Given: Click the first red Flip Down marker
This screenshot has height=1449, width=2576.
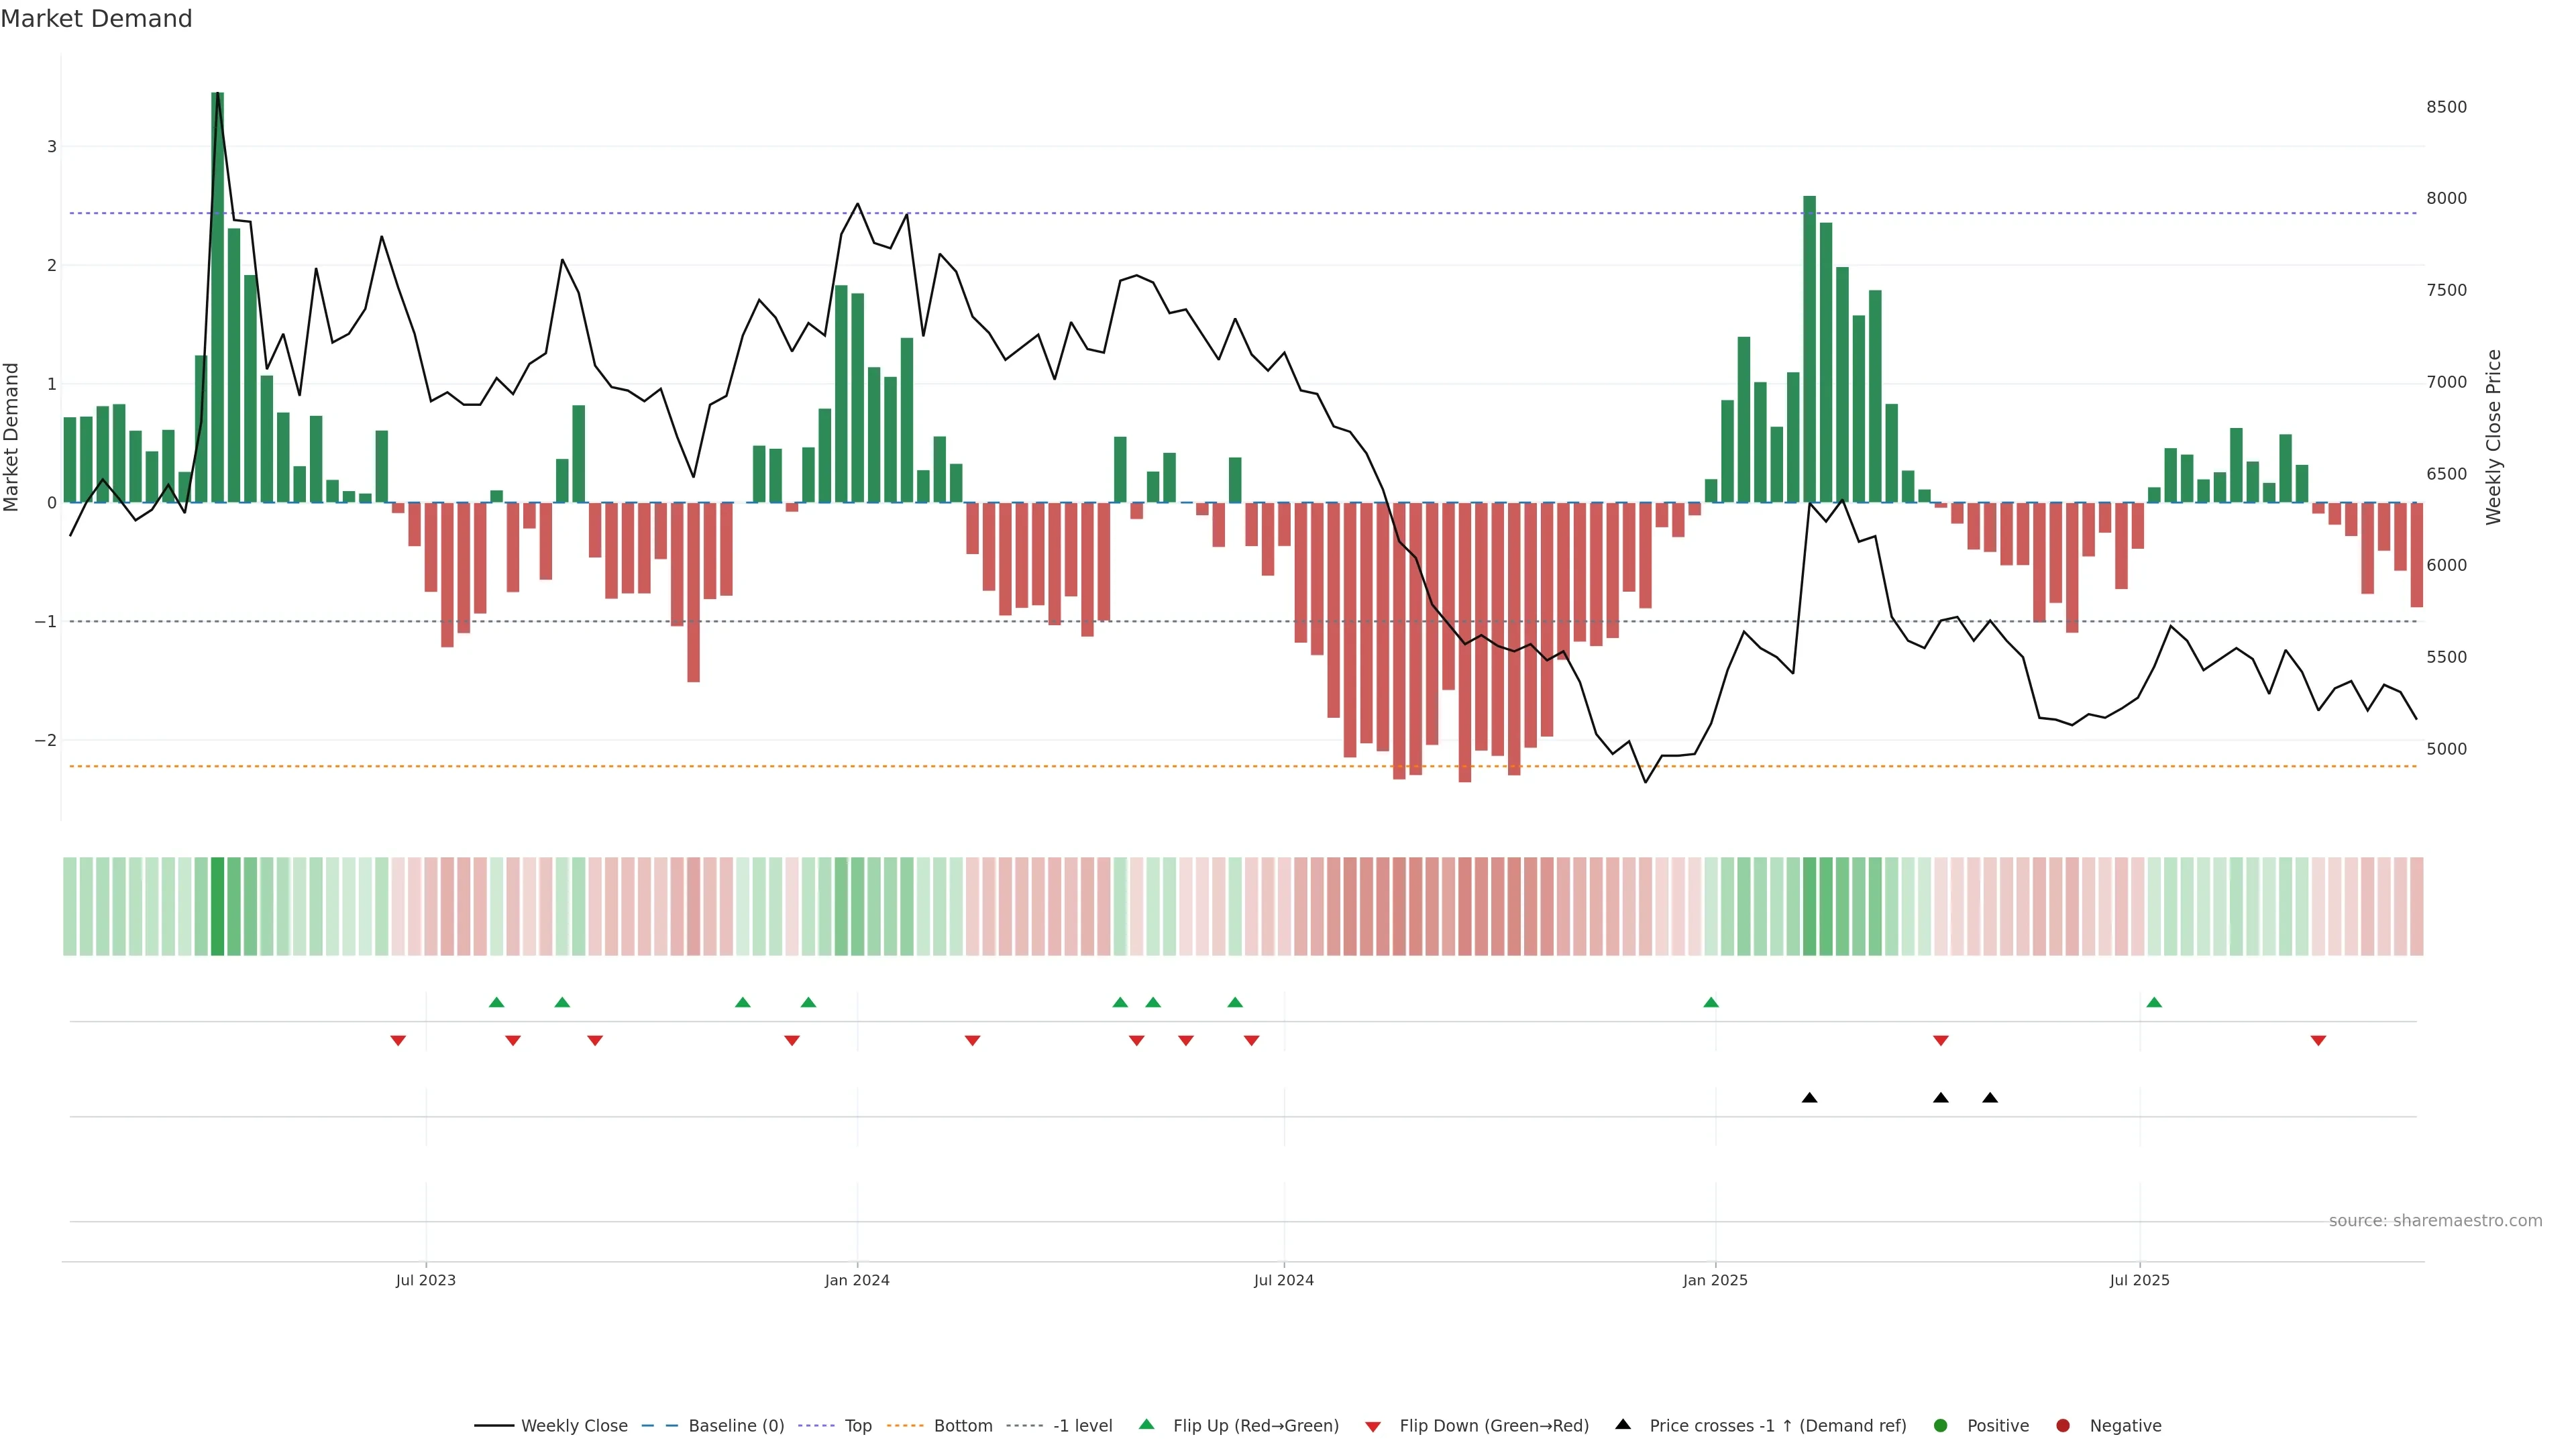Looking at the screenshot, I should click(x=398, y=1041).
